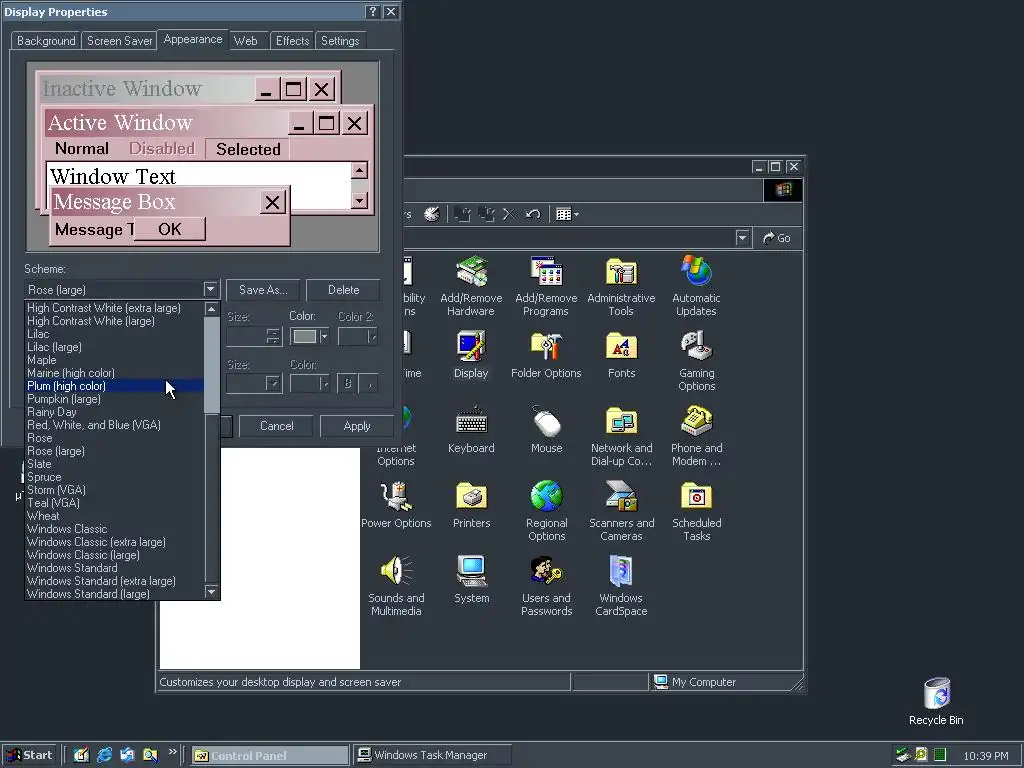The width and height of the screenshot is (1024, 768).
Task: Click the Control Panel taskbar button
Action: coord(270,755)
